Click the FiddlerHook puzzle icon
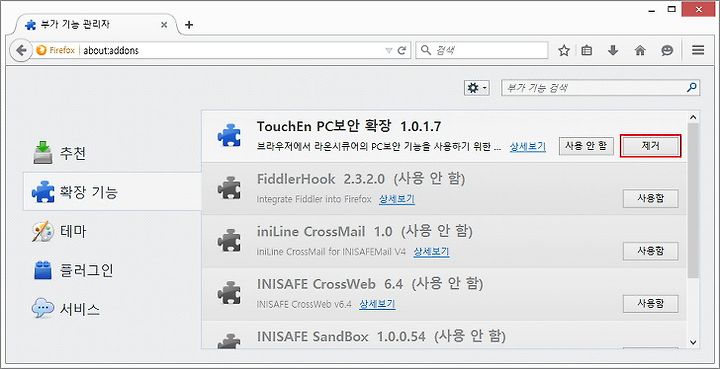The width and height of the screenshot is (720, 369). pos(229,187)
